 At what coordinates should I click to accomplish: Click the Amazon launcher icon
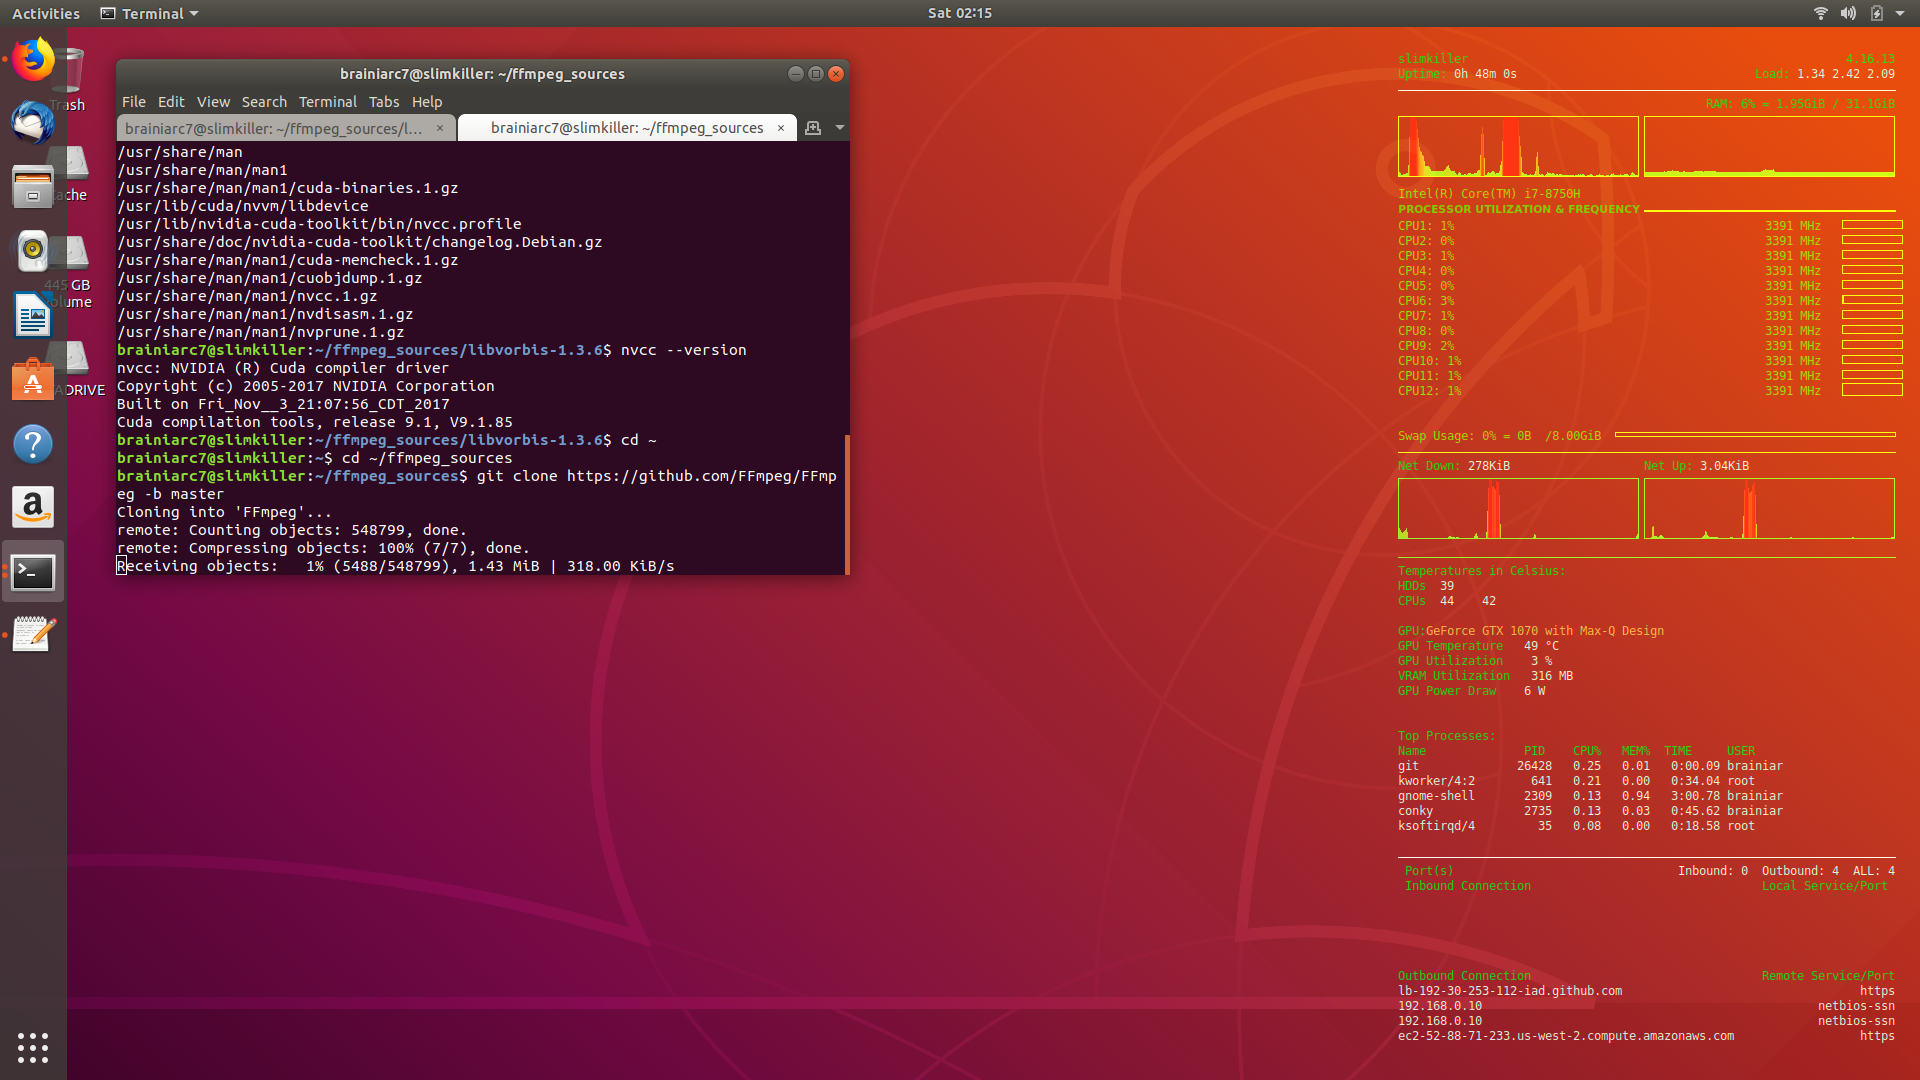pyautogui.click(x=33, y=508)
